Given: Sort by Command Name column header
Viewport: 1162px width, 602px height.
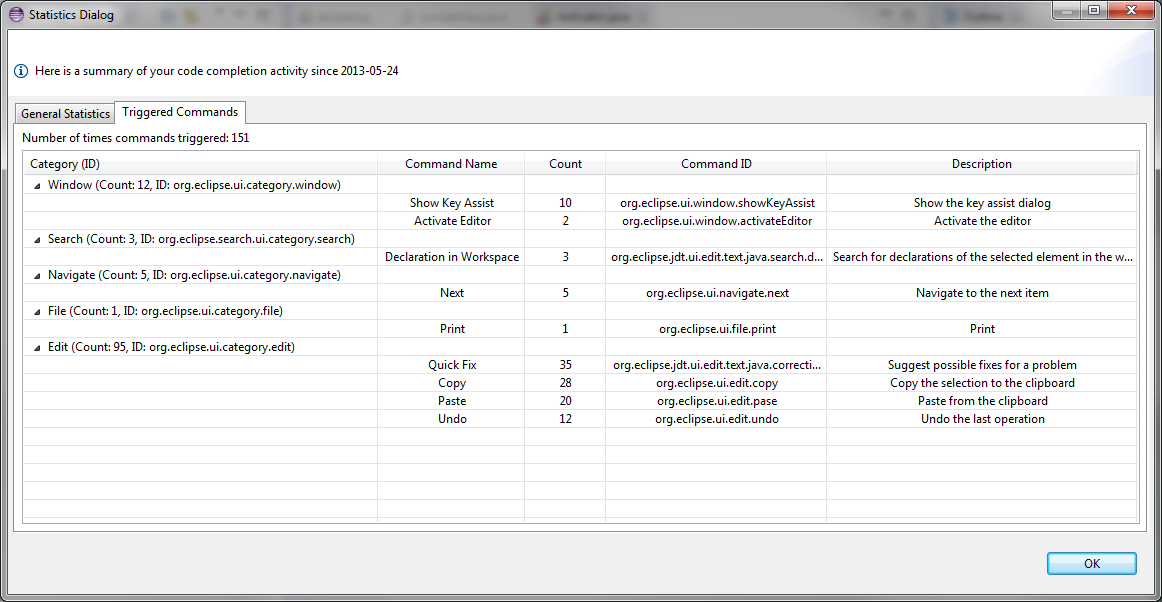Looking at the screenshot, I should tap(450, 164).
